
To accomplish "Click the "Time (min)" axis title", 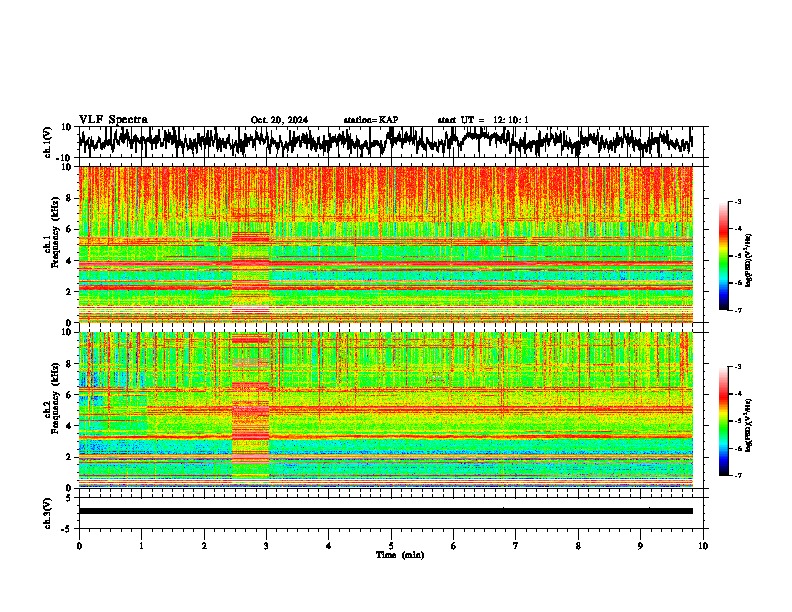I will pyautogui.click(x=400, y=555).
